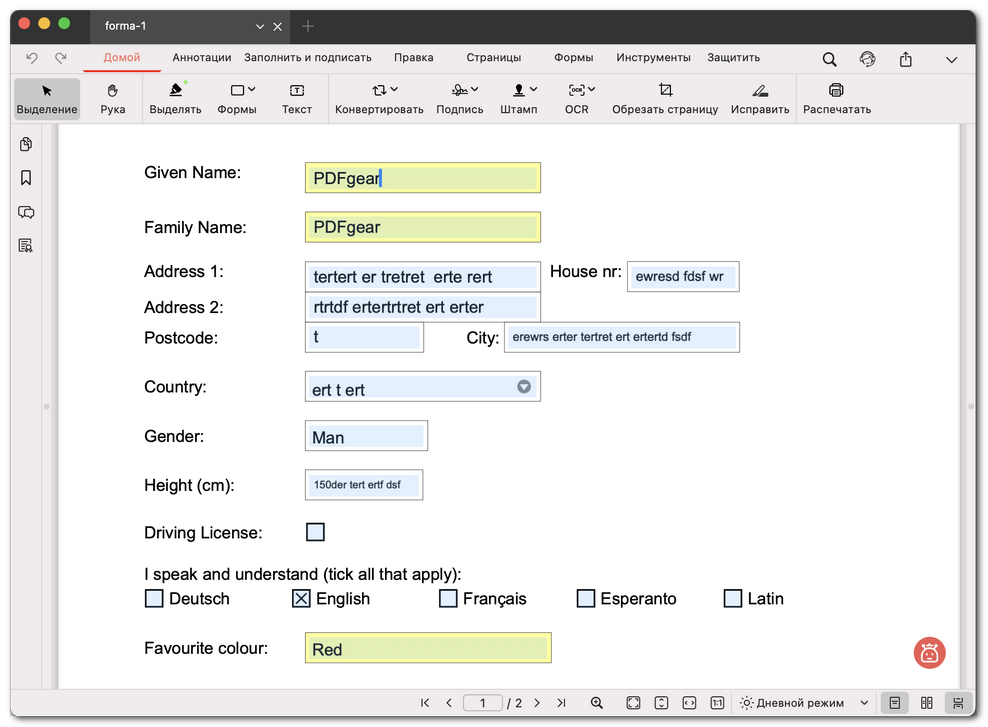Open the Convert (Конвертировать) dropdown

pyautogui.click(x=379, y=98)
